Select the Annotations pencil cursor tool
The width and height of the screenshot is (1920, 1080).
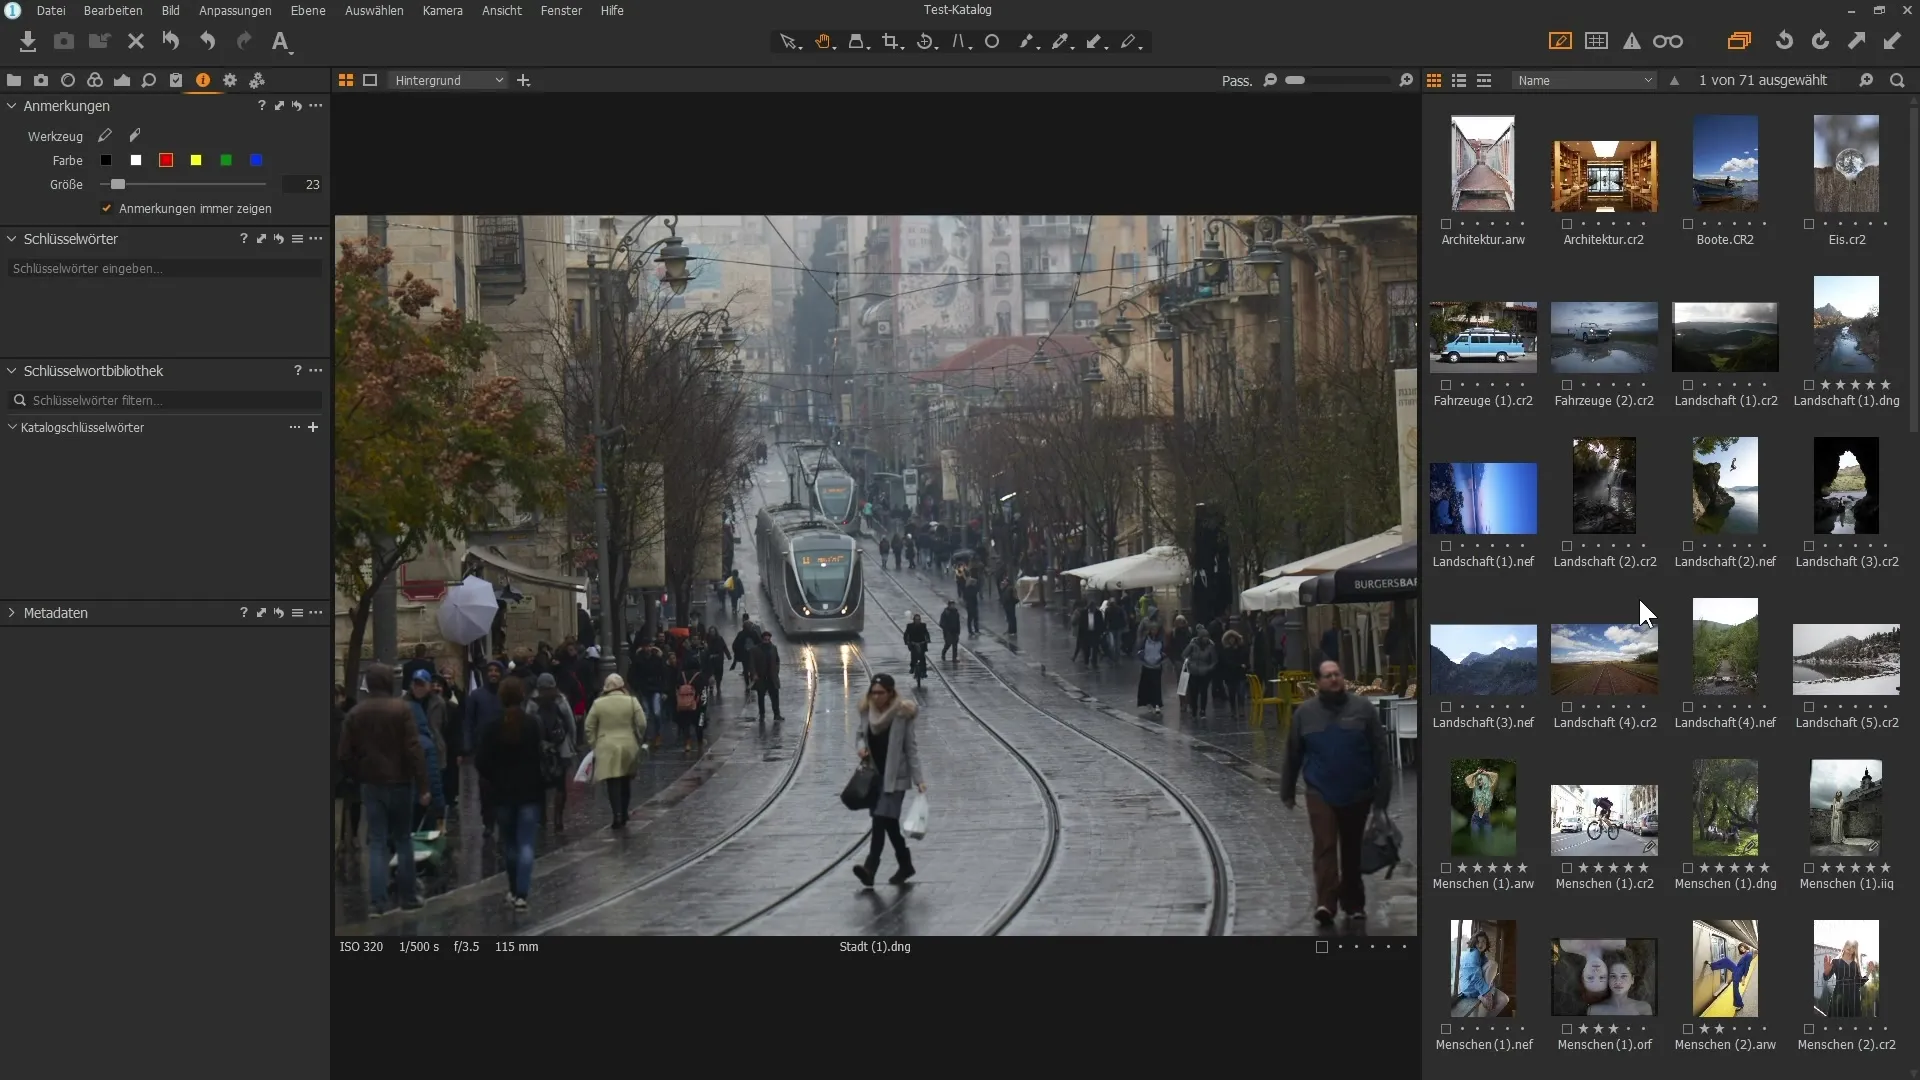tap(1131, 42)
